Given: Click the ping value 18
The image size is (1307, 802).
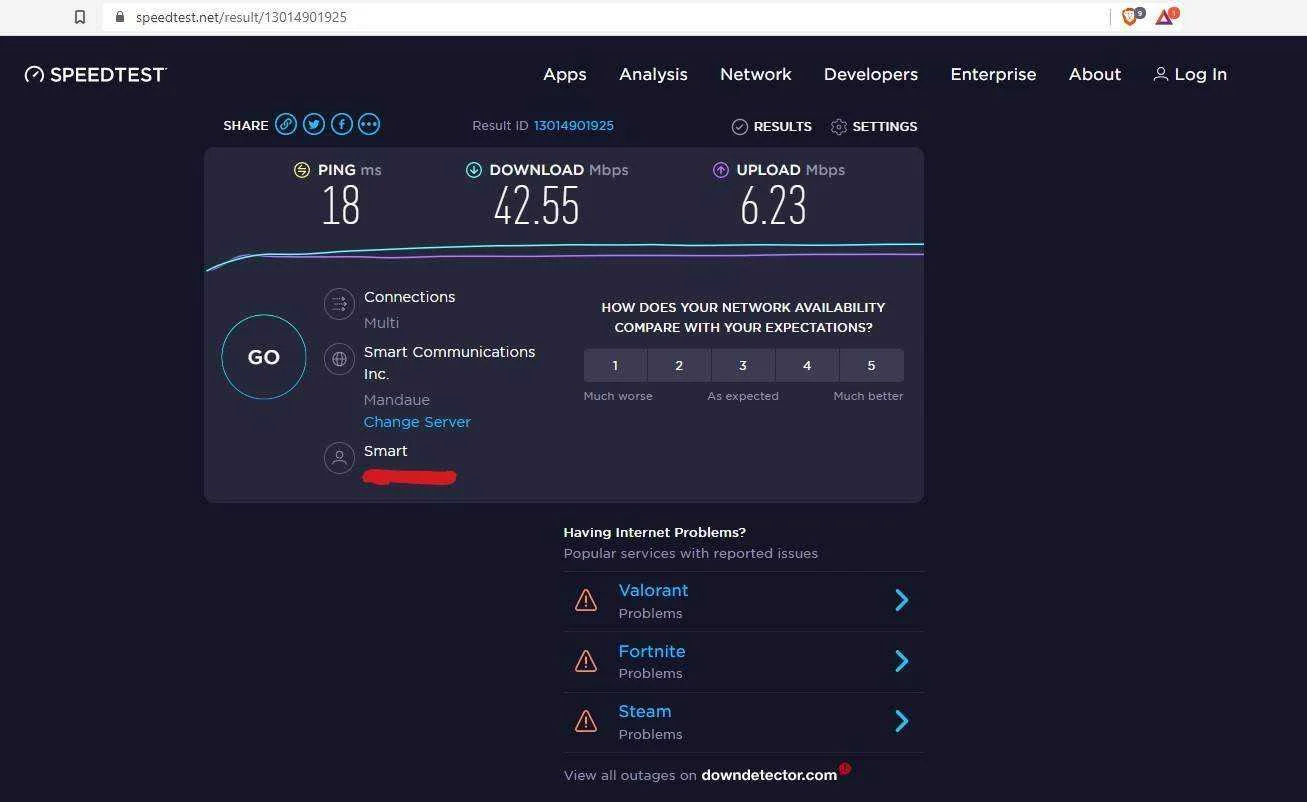Looking at the screenshot, I should [340, 206].
